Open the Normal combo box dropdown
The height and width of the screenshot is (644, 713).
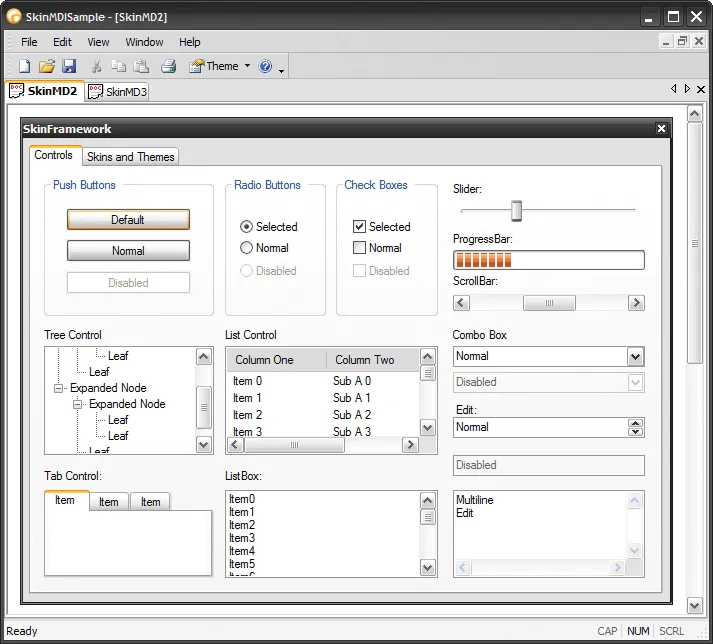pyautogui.click(x=635, y=357)
